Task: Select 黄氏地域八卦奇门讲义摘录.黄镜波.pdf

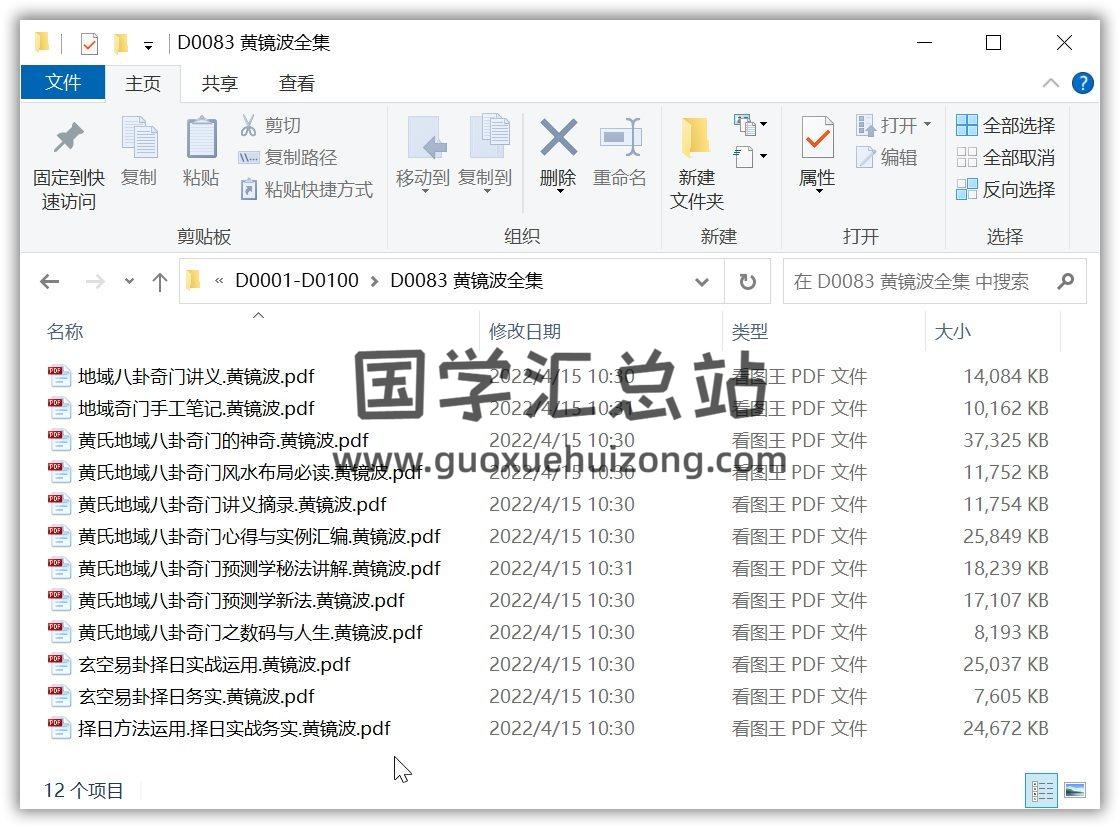Action: [x=232, y=505]
